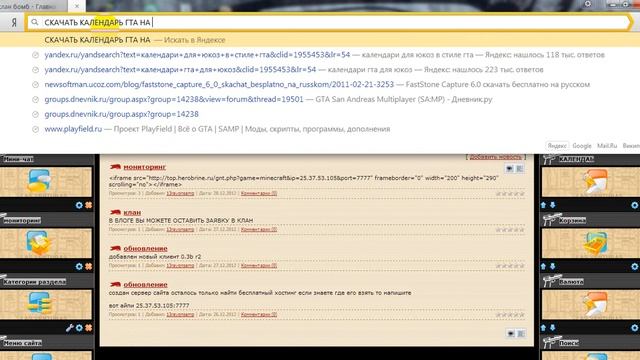Rate the мониторинг post with stars
Viewport: 640px width, 360px height.
tap(510, 193)
